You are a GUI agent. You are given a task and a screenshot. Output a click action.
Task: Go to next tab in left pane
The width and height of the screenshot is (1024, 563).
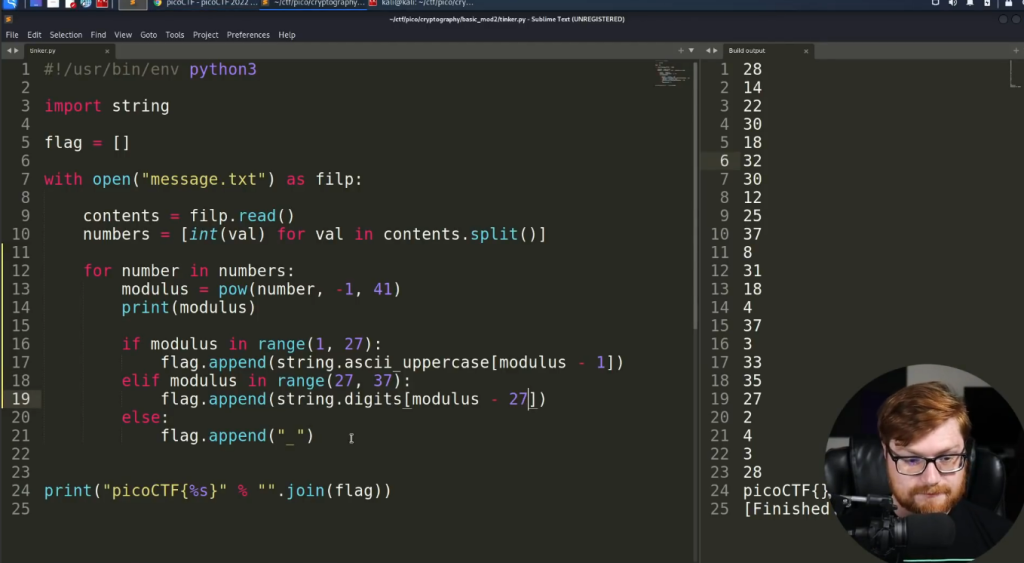pos(16,50)
